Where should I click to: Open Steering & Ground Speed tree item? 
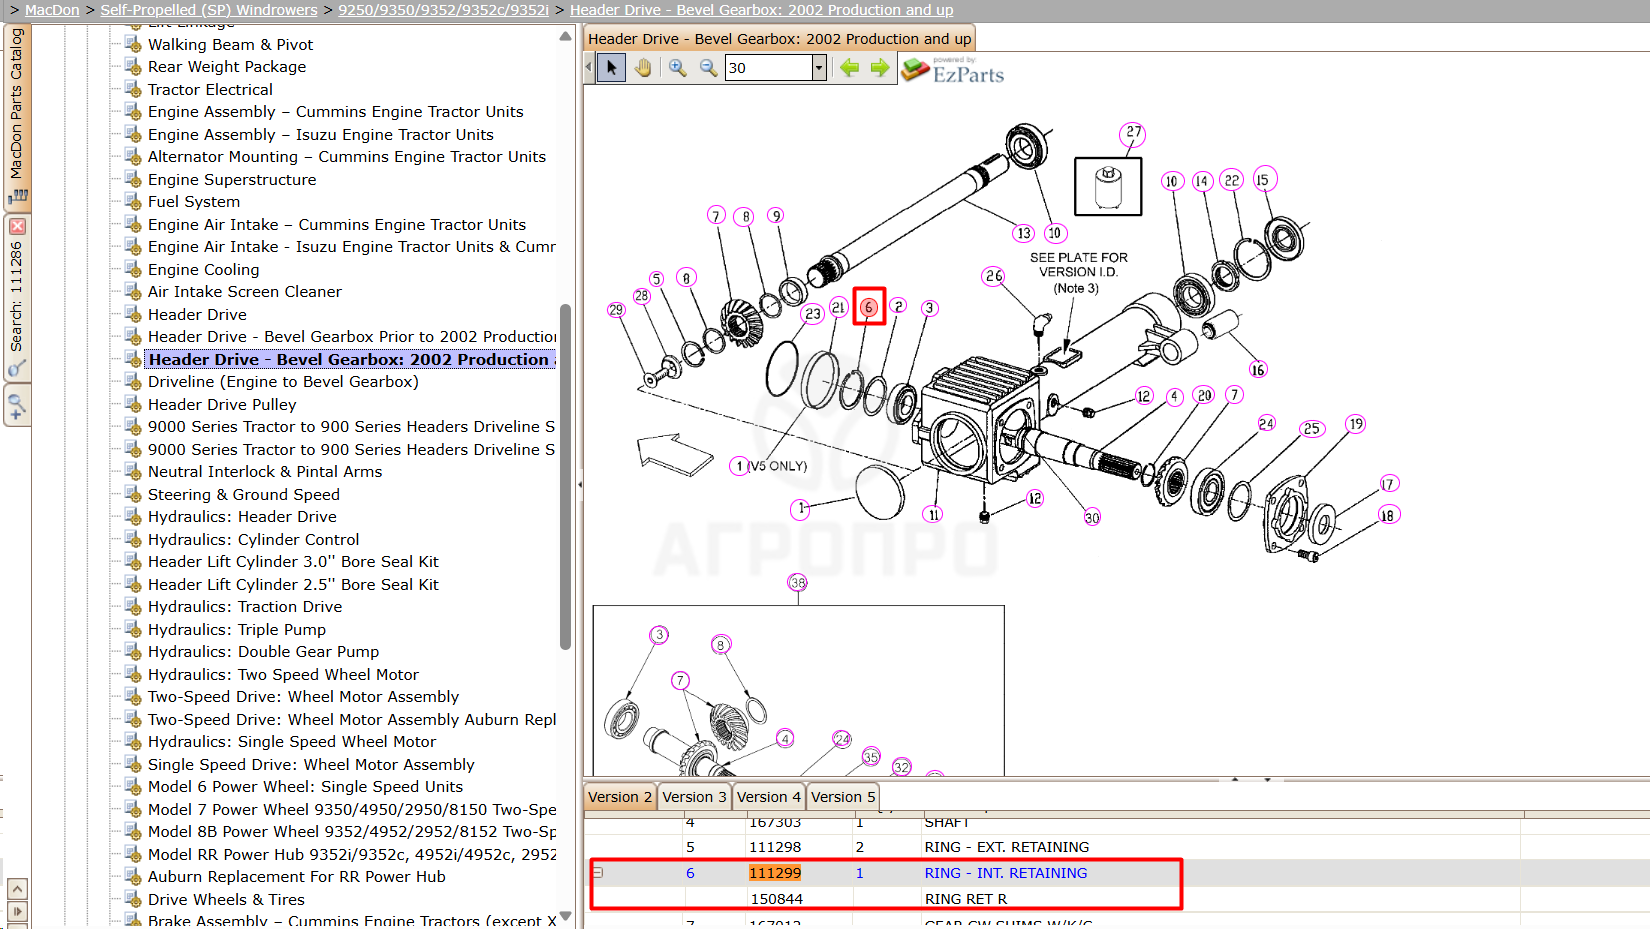coord(244,495)
